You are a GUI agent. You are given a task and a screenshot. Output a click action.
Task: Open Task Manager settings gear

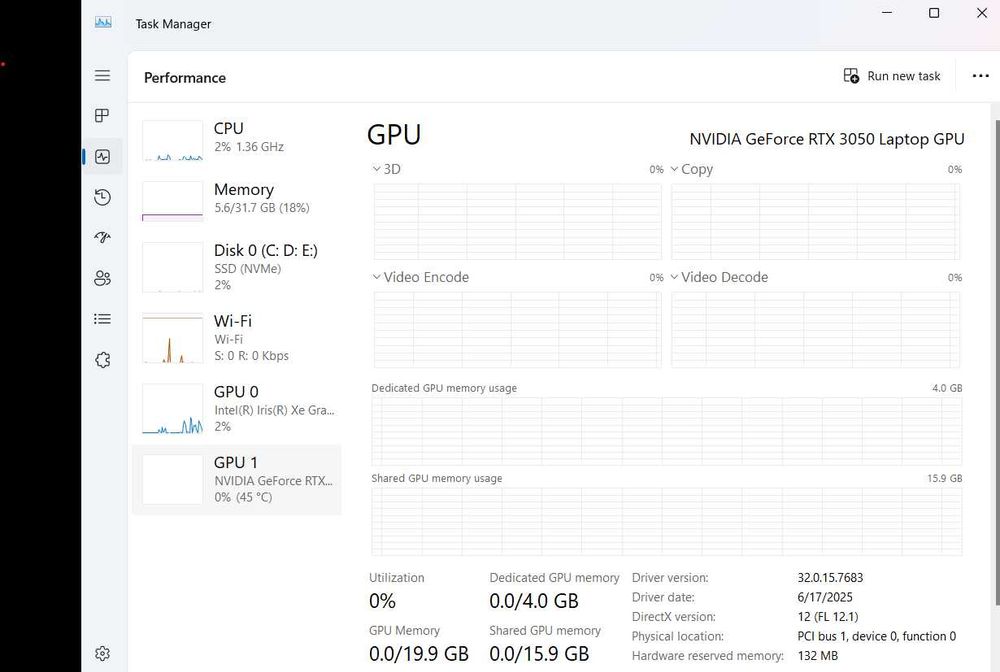pos(102,653)
